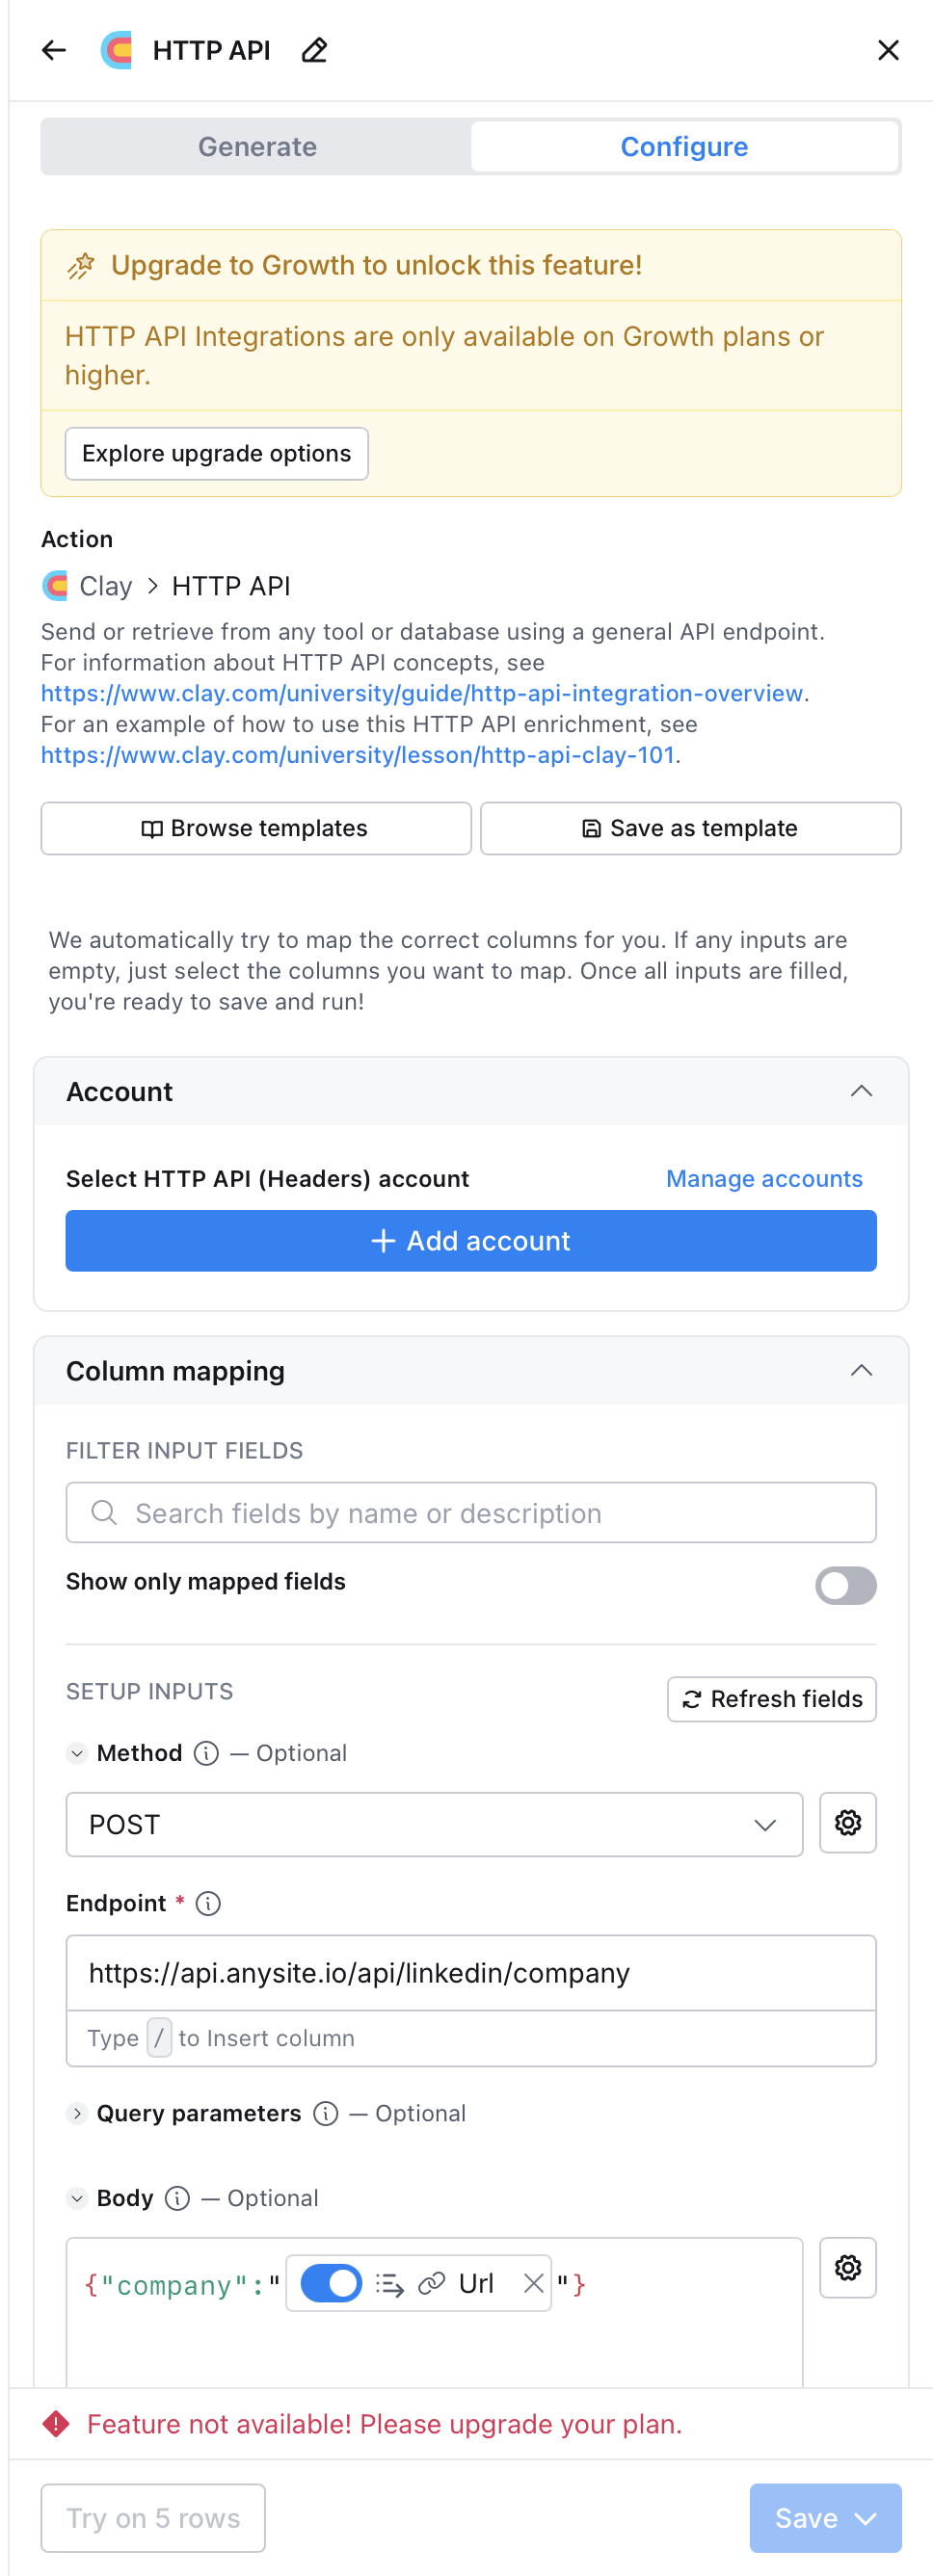Click the search fields input box
Image resolution: width=933 pixels, height=2576 pixels.
470,1513
